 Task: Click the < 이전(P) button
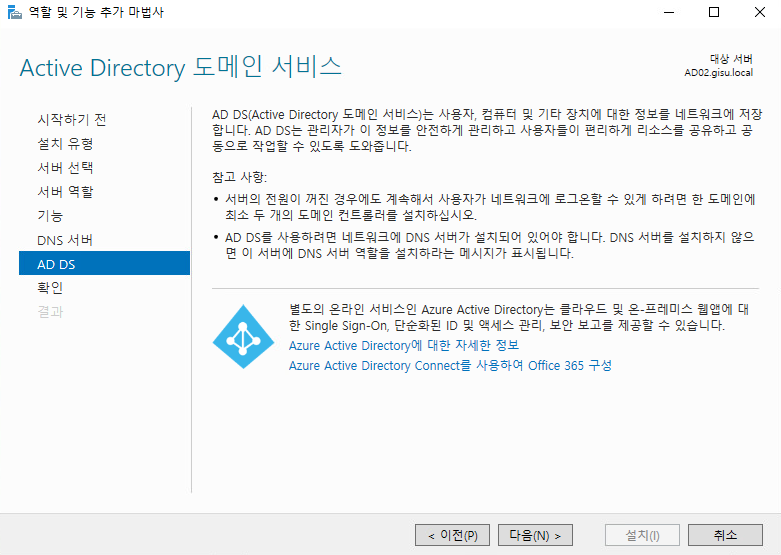(x=452, y=535)
